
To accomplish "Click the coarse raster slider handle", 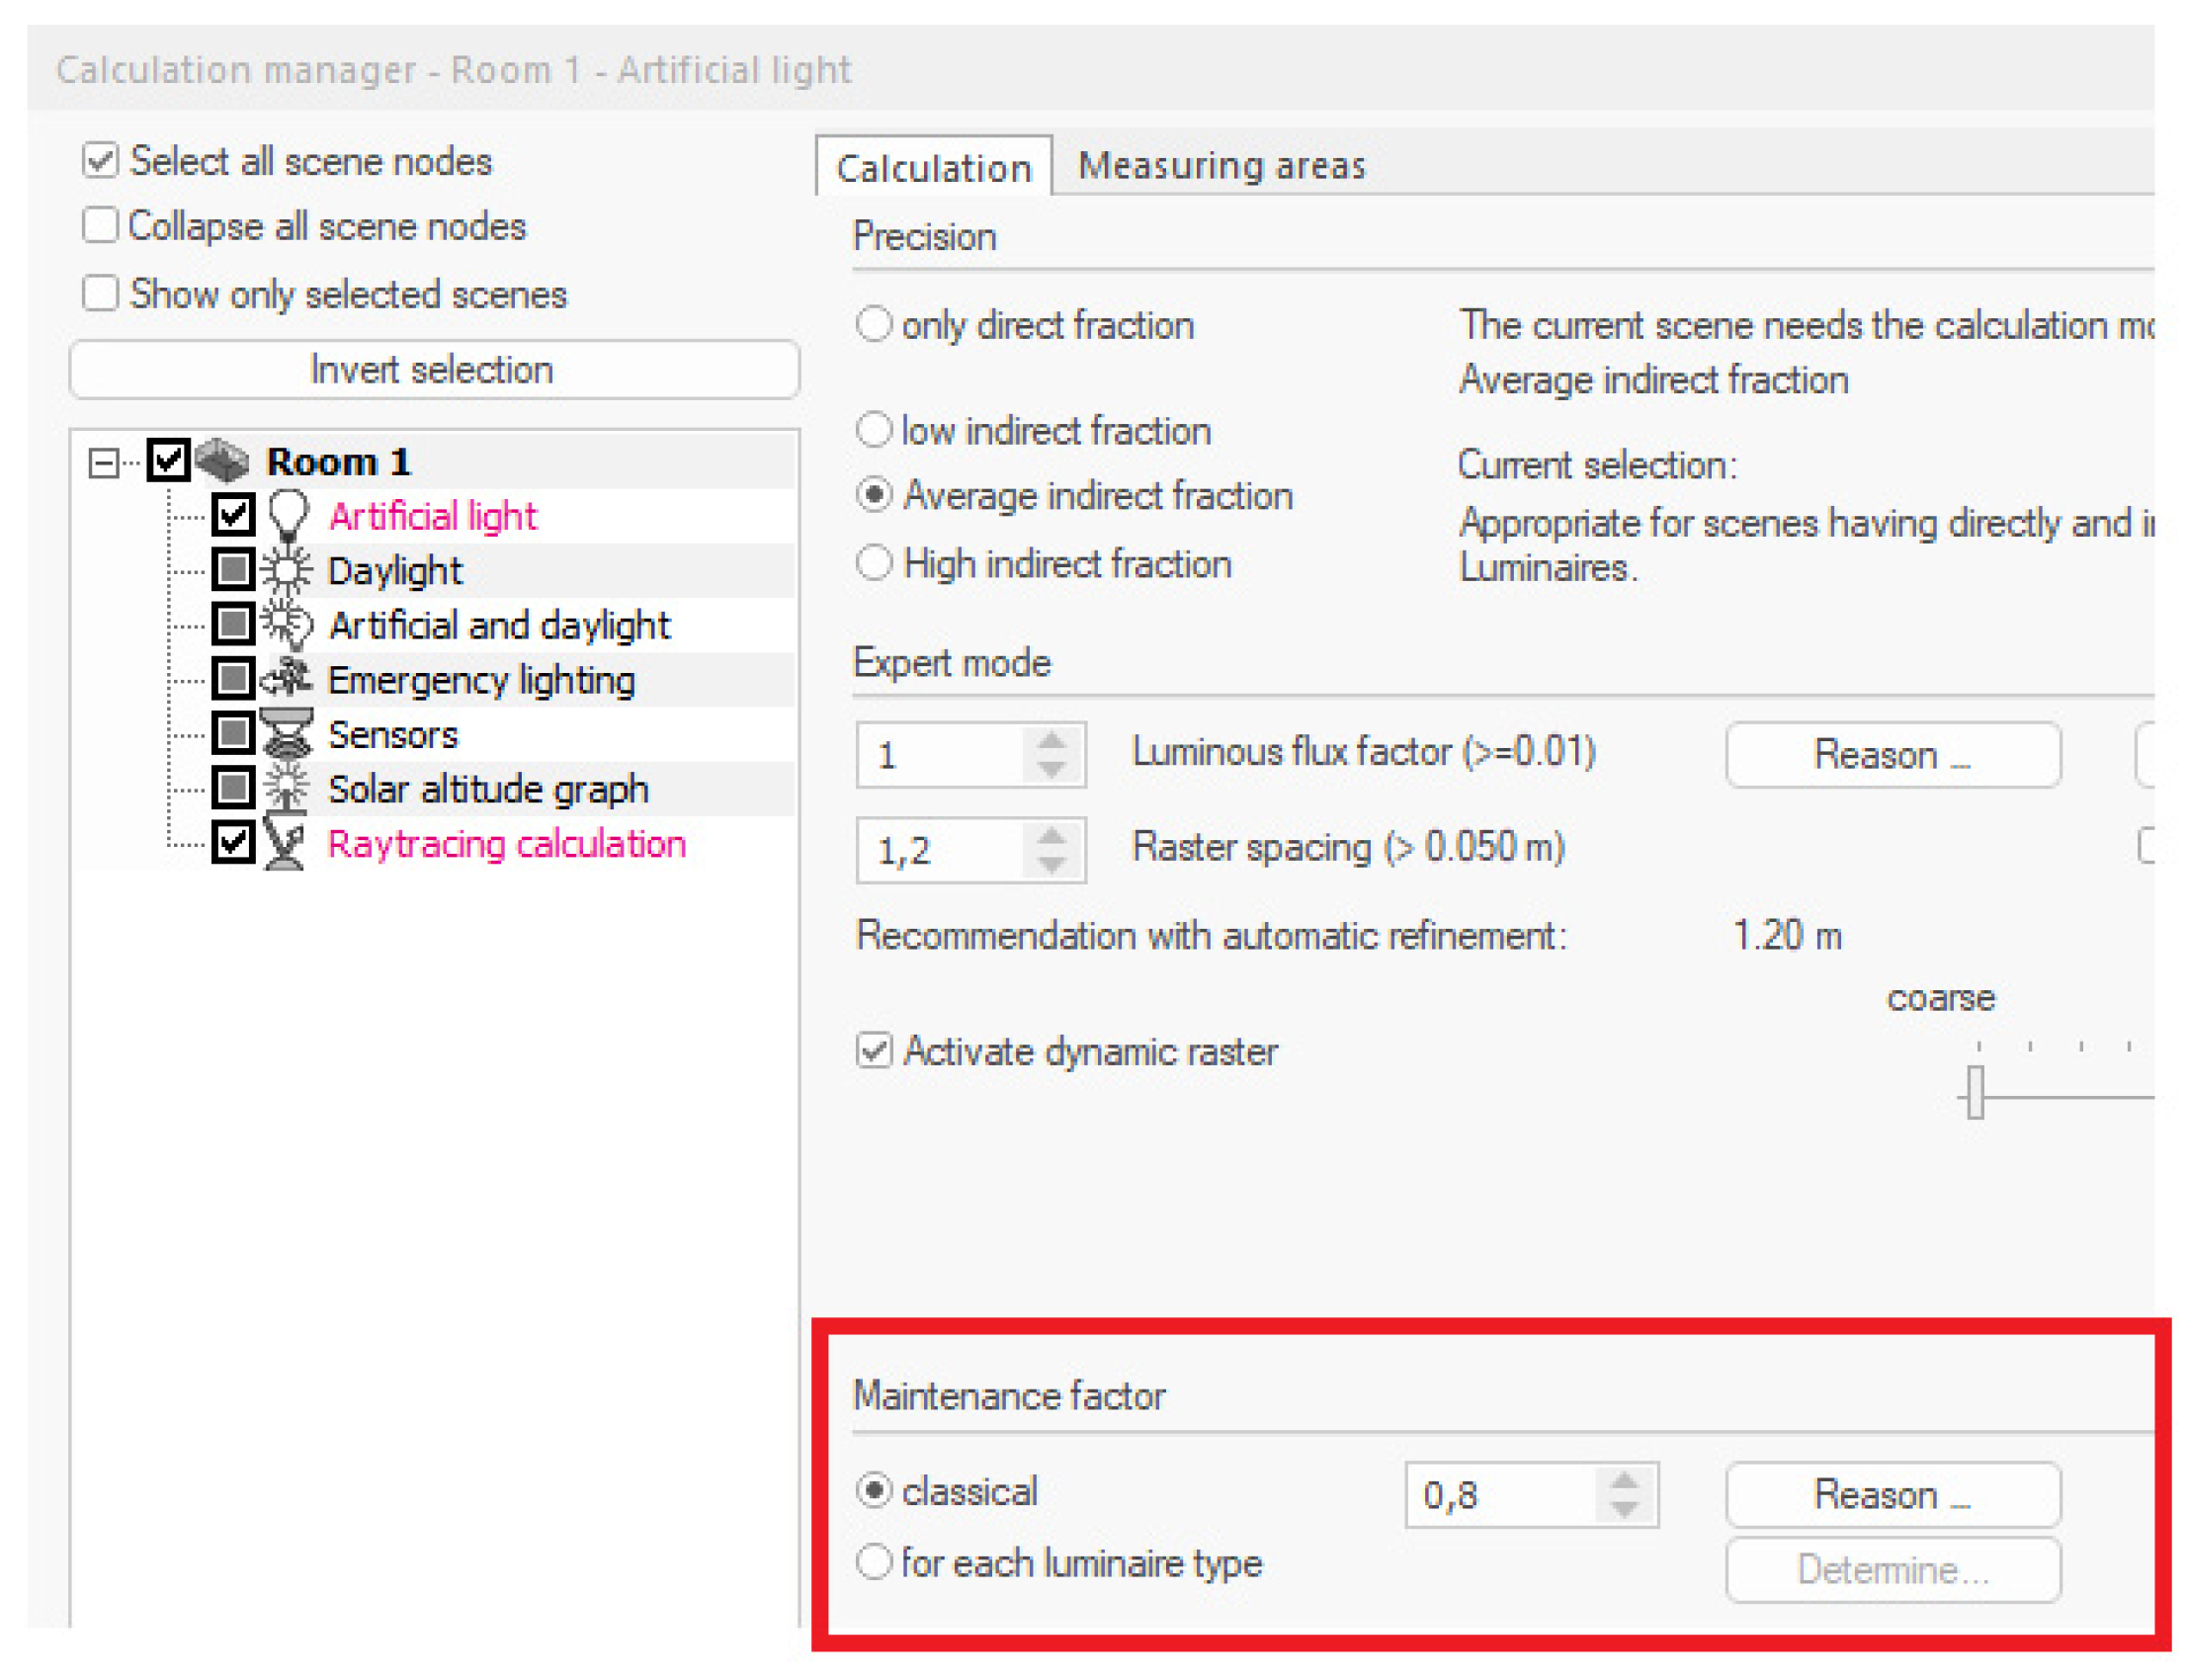I will [1974, 1092].
